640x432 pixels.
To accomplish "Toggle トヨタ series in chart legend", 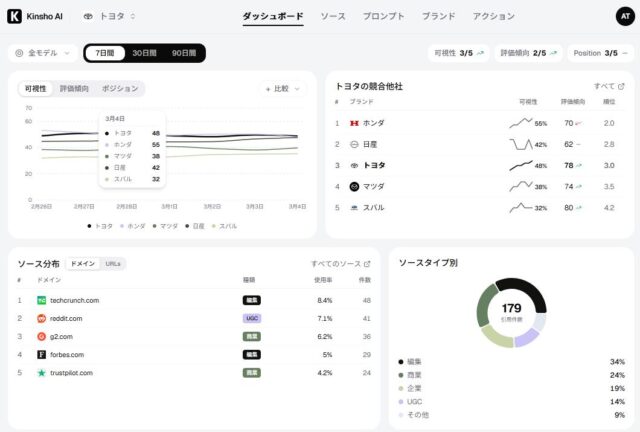I will click(x=100, y=226).
